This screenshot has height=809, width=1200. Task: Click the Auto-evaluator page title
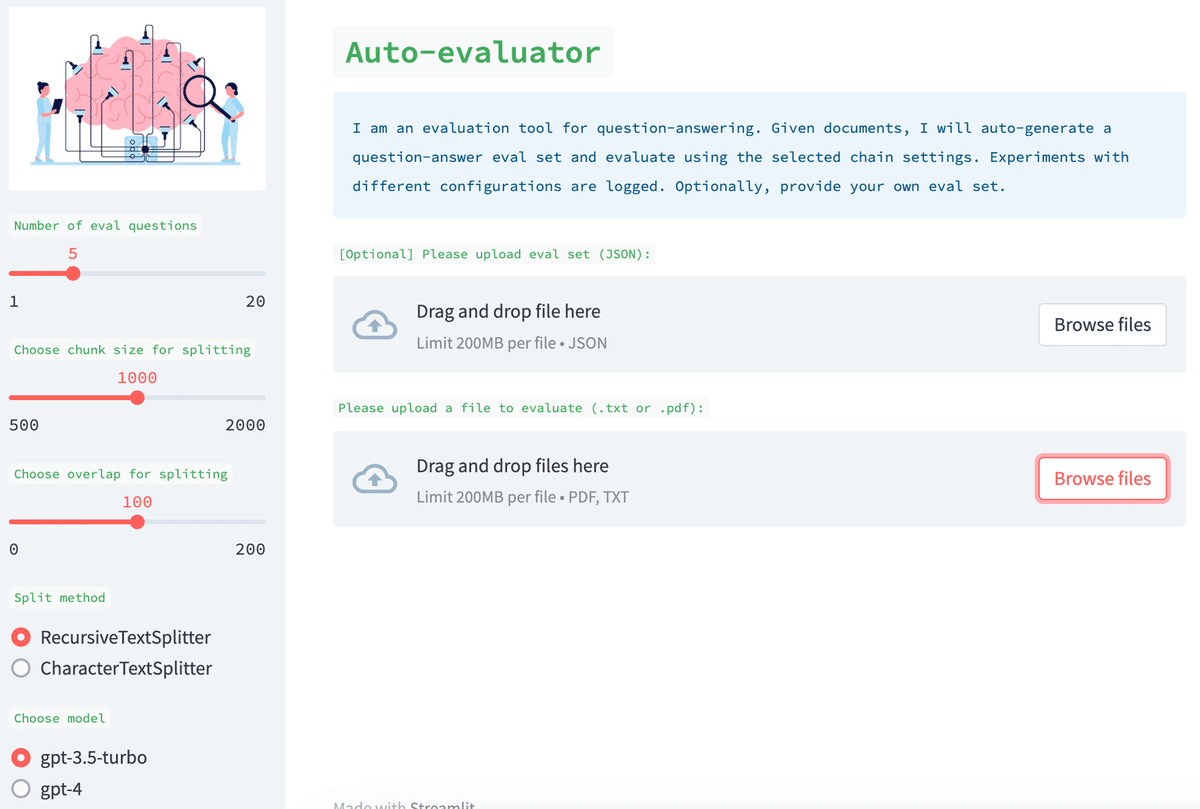[473, 51]
